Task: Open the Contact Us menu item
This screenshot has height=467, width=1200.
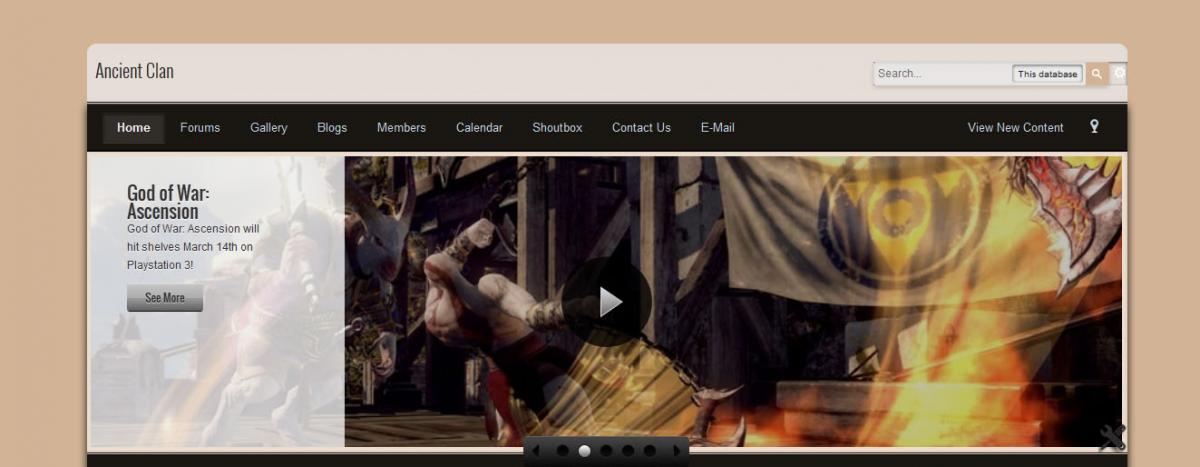Action: (641, 128)
